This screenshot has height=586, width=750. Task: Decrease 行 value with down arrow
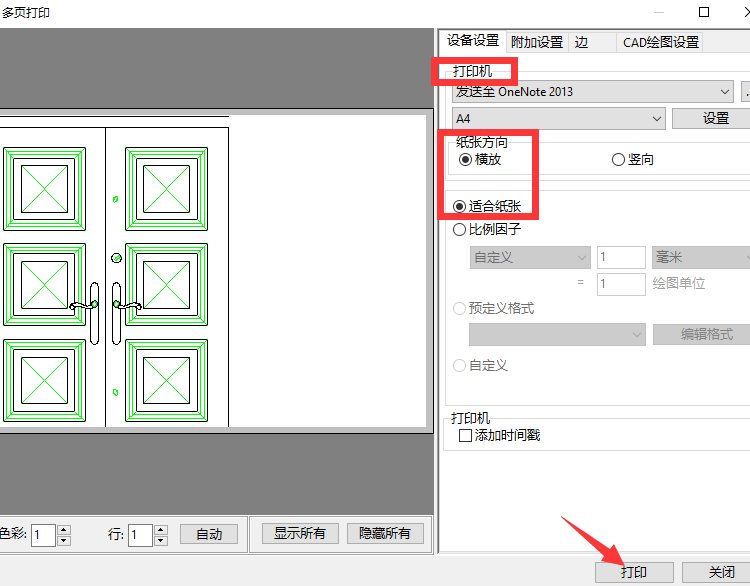pos(161,541)
